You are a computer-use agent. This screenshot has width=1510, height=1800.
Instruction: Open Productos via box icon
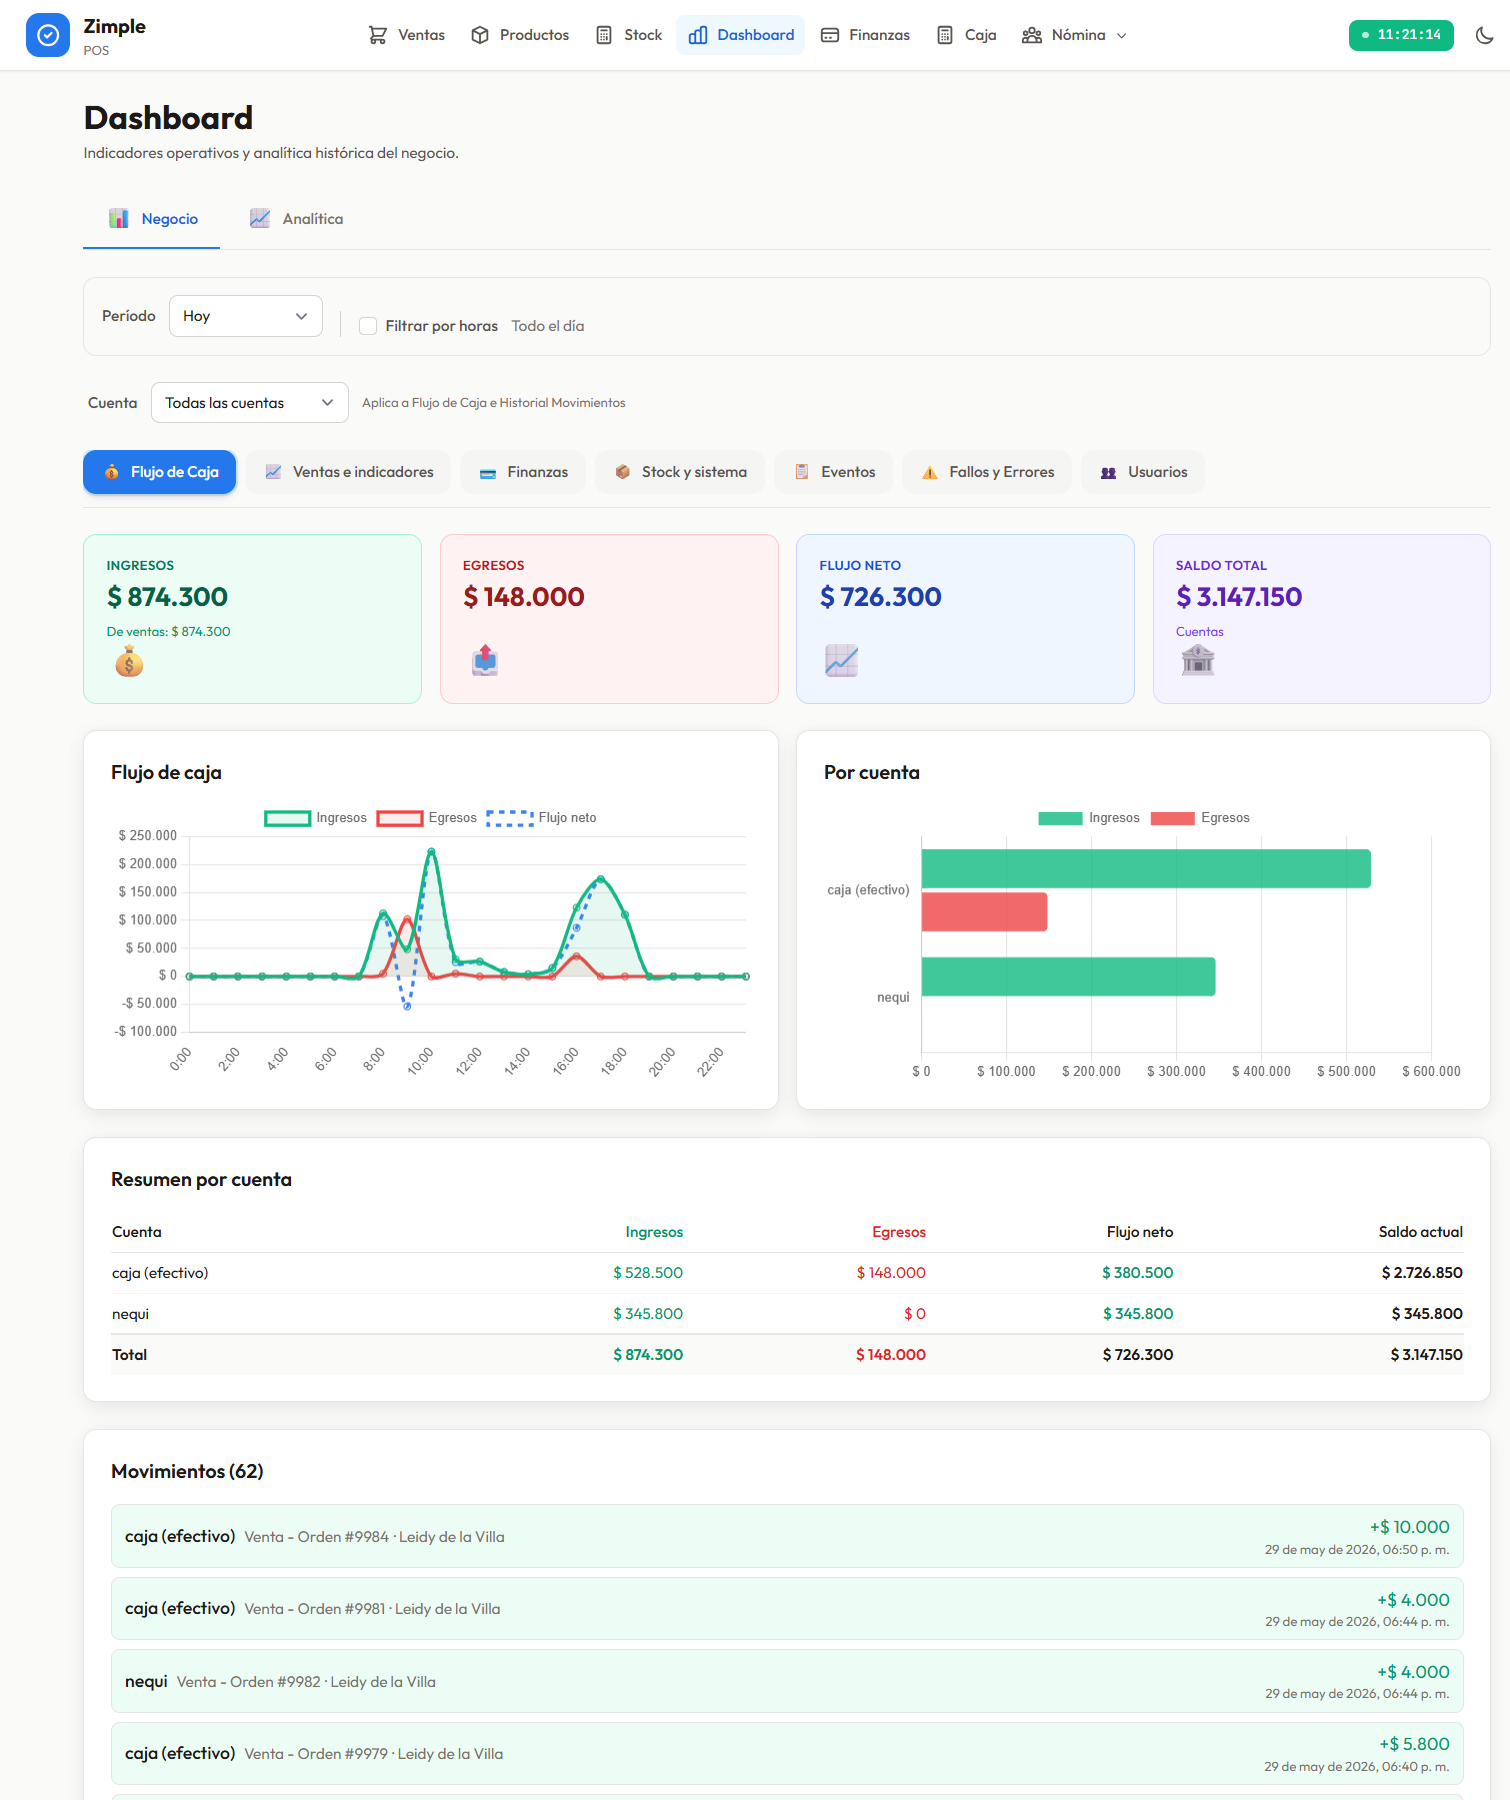coord(480,35)
